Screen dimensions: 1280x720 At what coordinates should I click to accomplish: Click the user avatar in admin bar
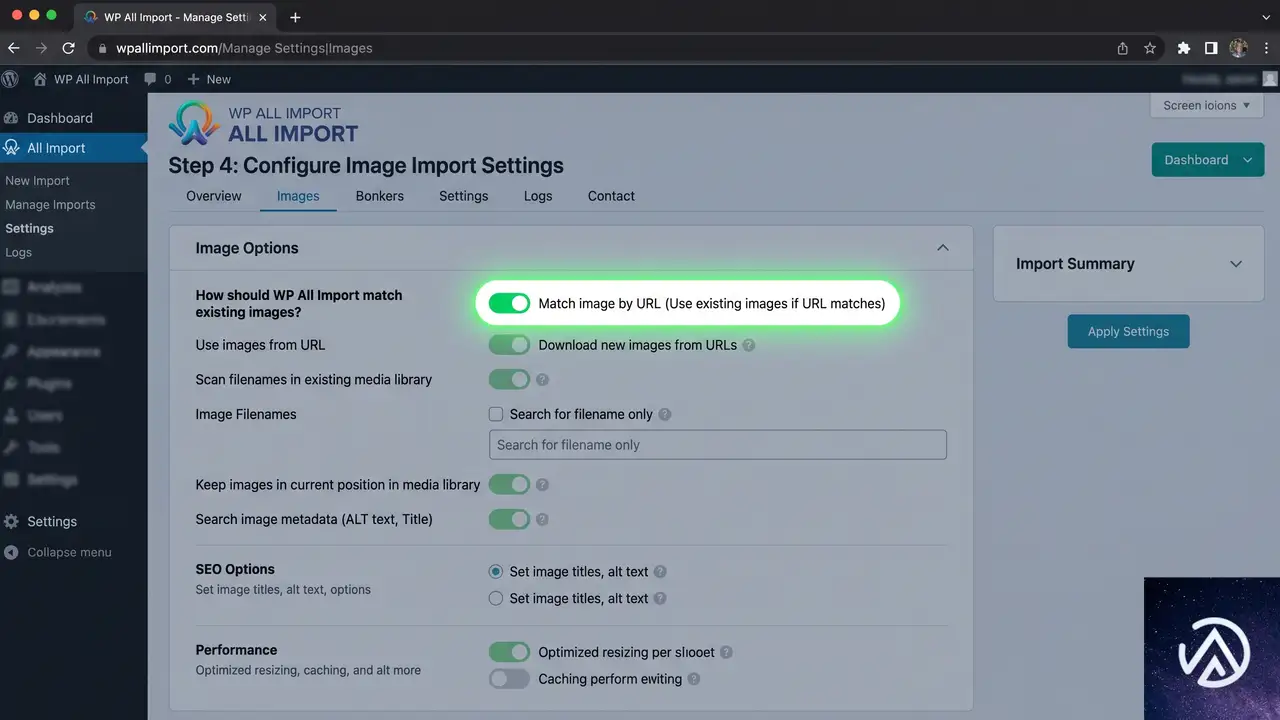click(1270, 79)
